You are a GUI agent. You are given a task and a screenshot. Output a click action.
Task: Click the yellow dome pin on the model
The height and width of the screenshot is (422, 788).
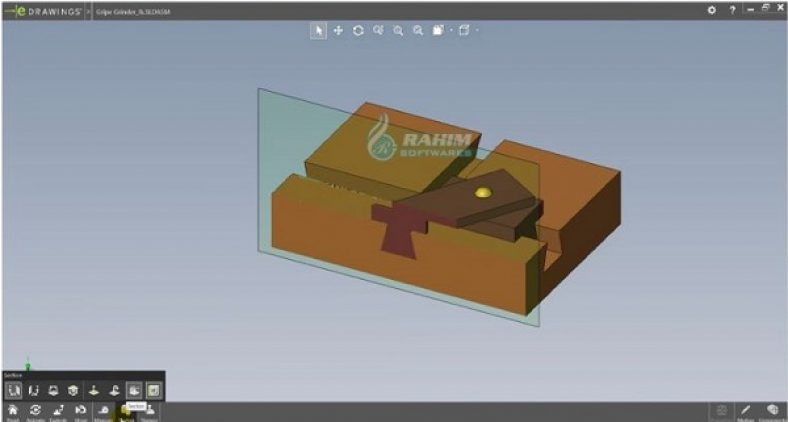click(483, 192)
